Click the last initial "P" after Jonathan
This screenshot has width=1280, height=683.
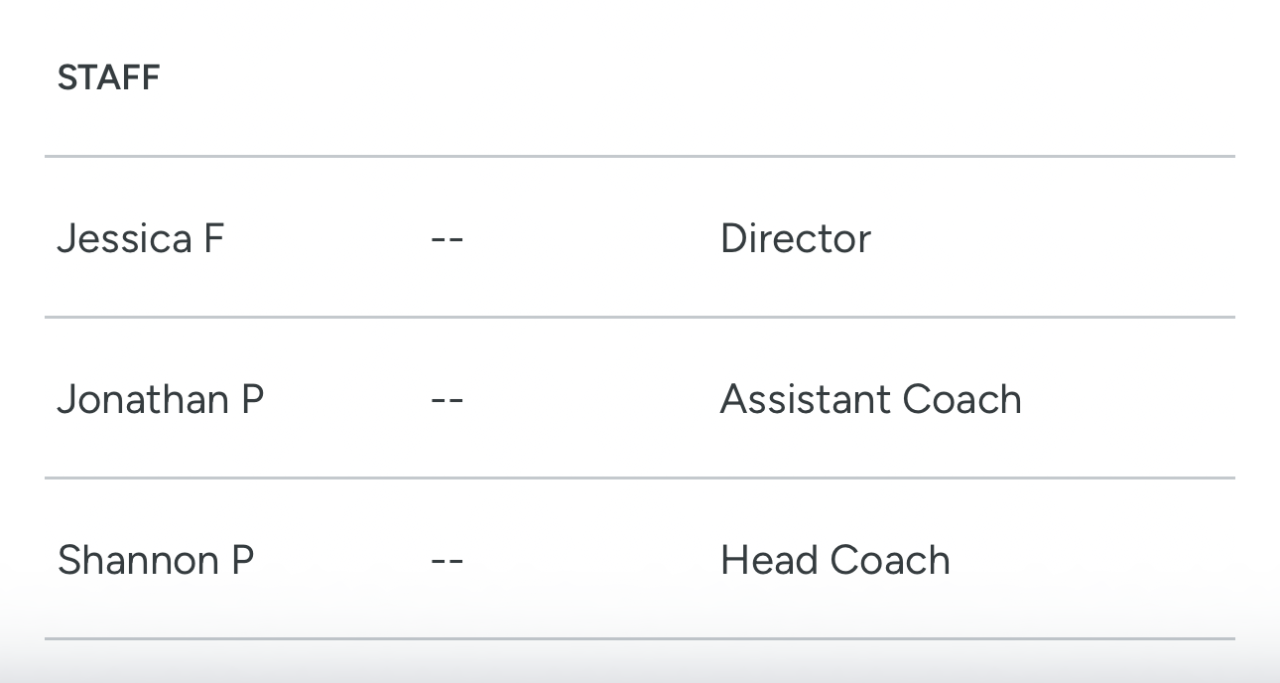pyautogui.click(x=252, y=400)
